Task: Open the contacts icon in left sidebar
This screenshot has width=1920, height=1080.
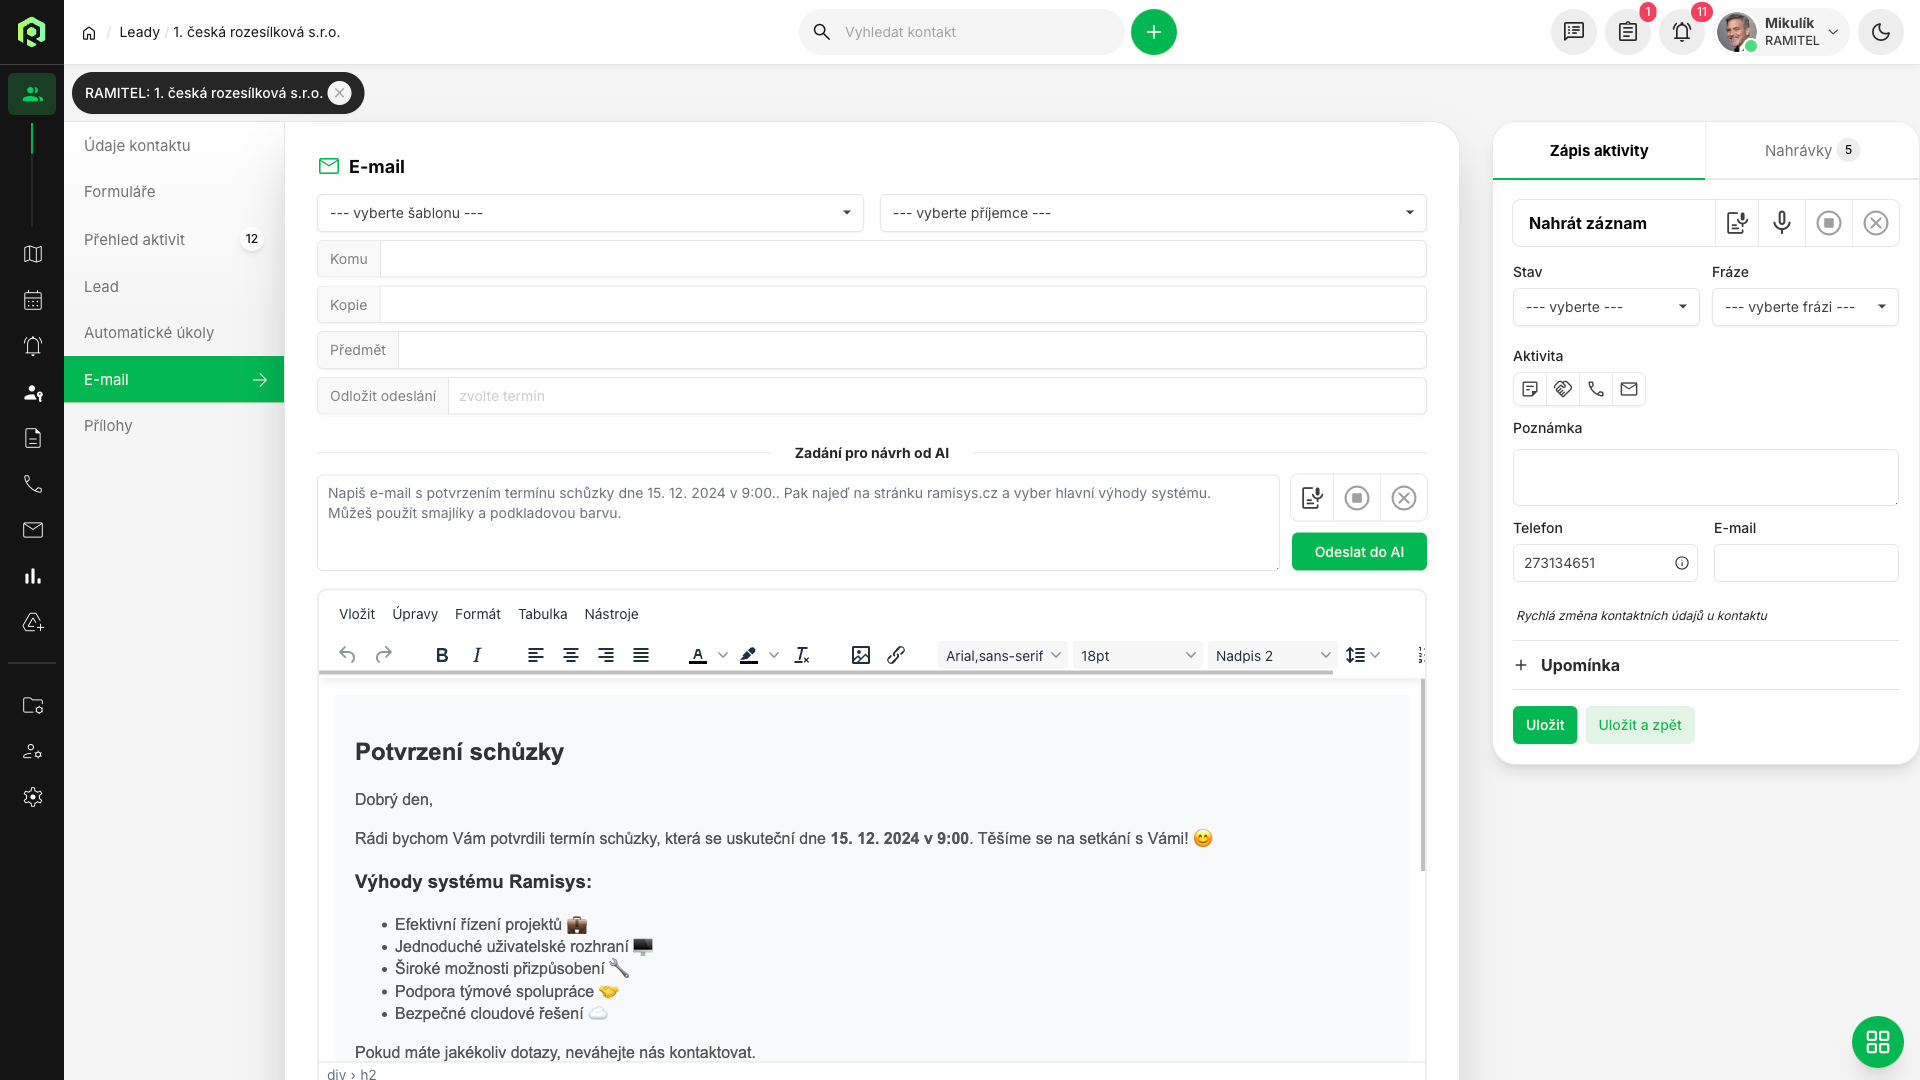Action: pyautogui.click(x=32, y=94)
